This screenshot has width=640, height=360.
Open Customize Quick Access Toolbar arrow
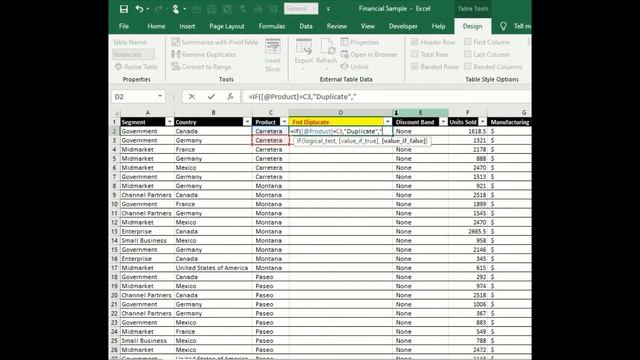click(x=328, y=9)
